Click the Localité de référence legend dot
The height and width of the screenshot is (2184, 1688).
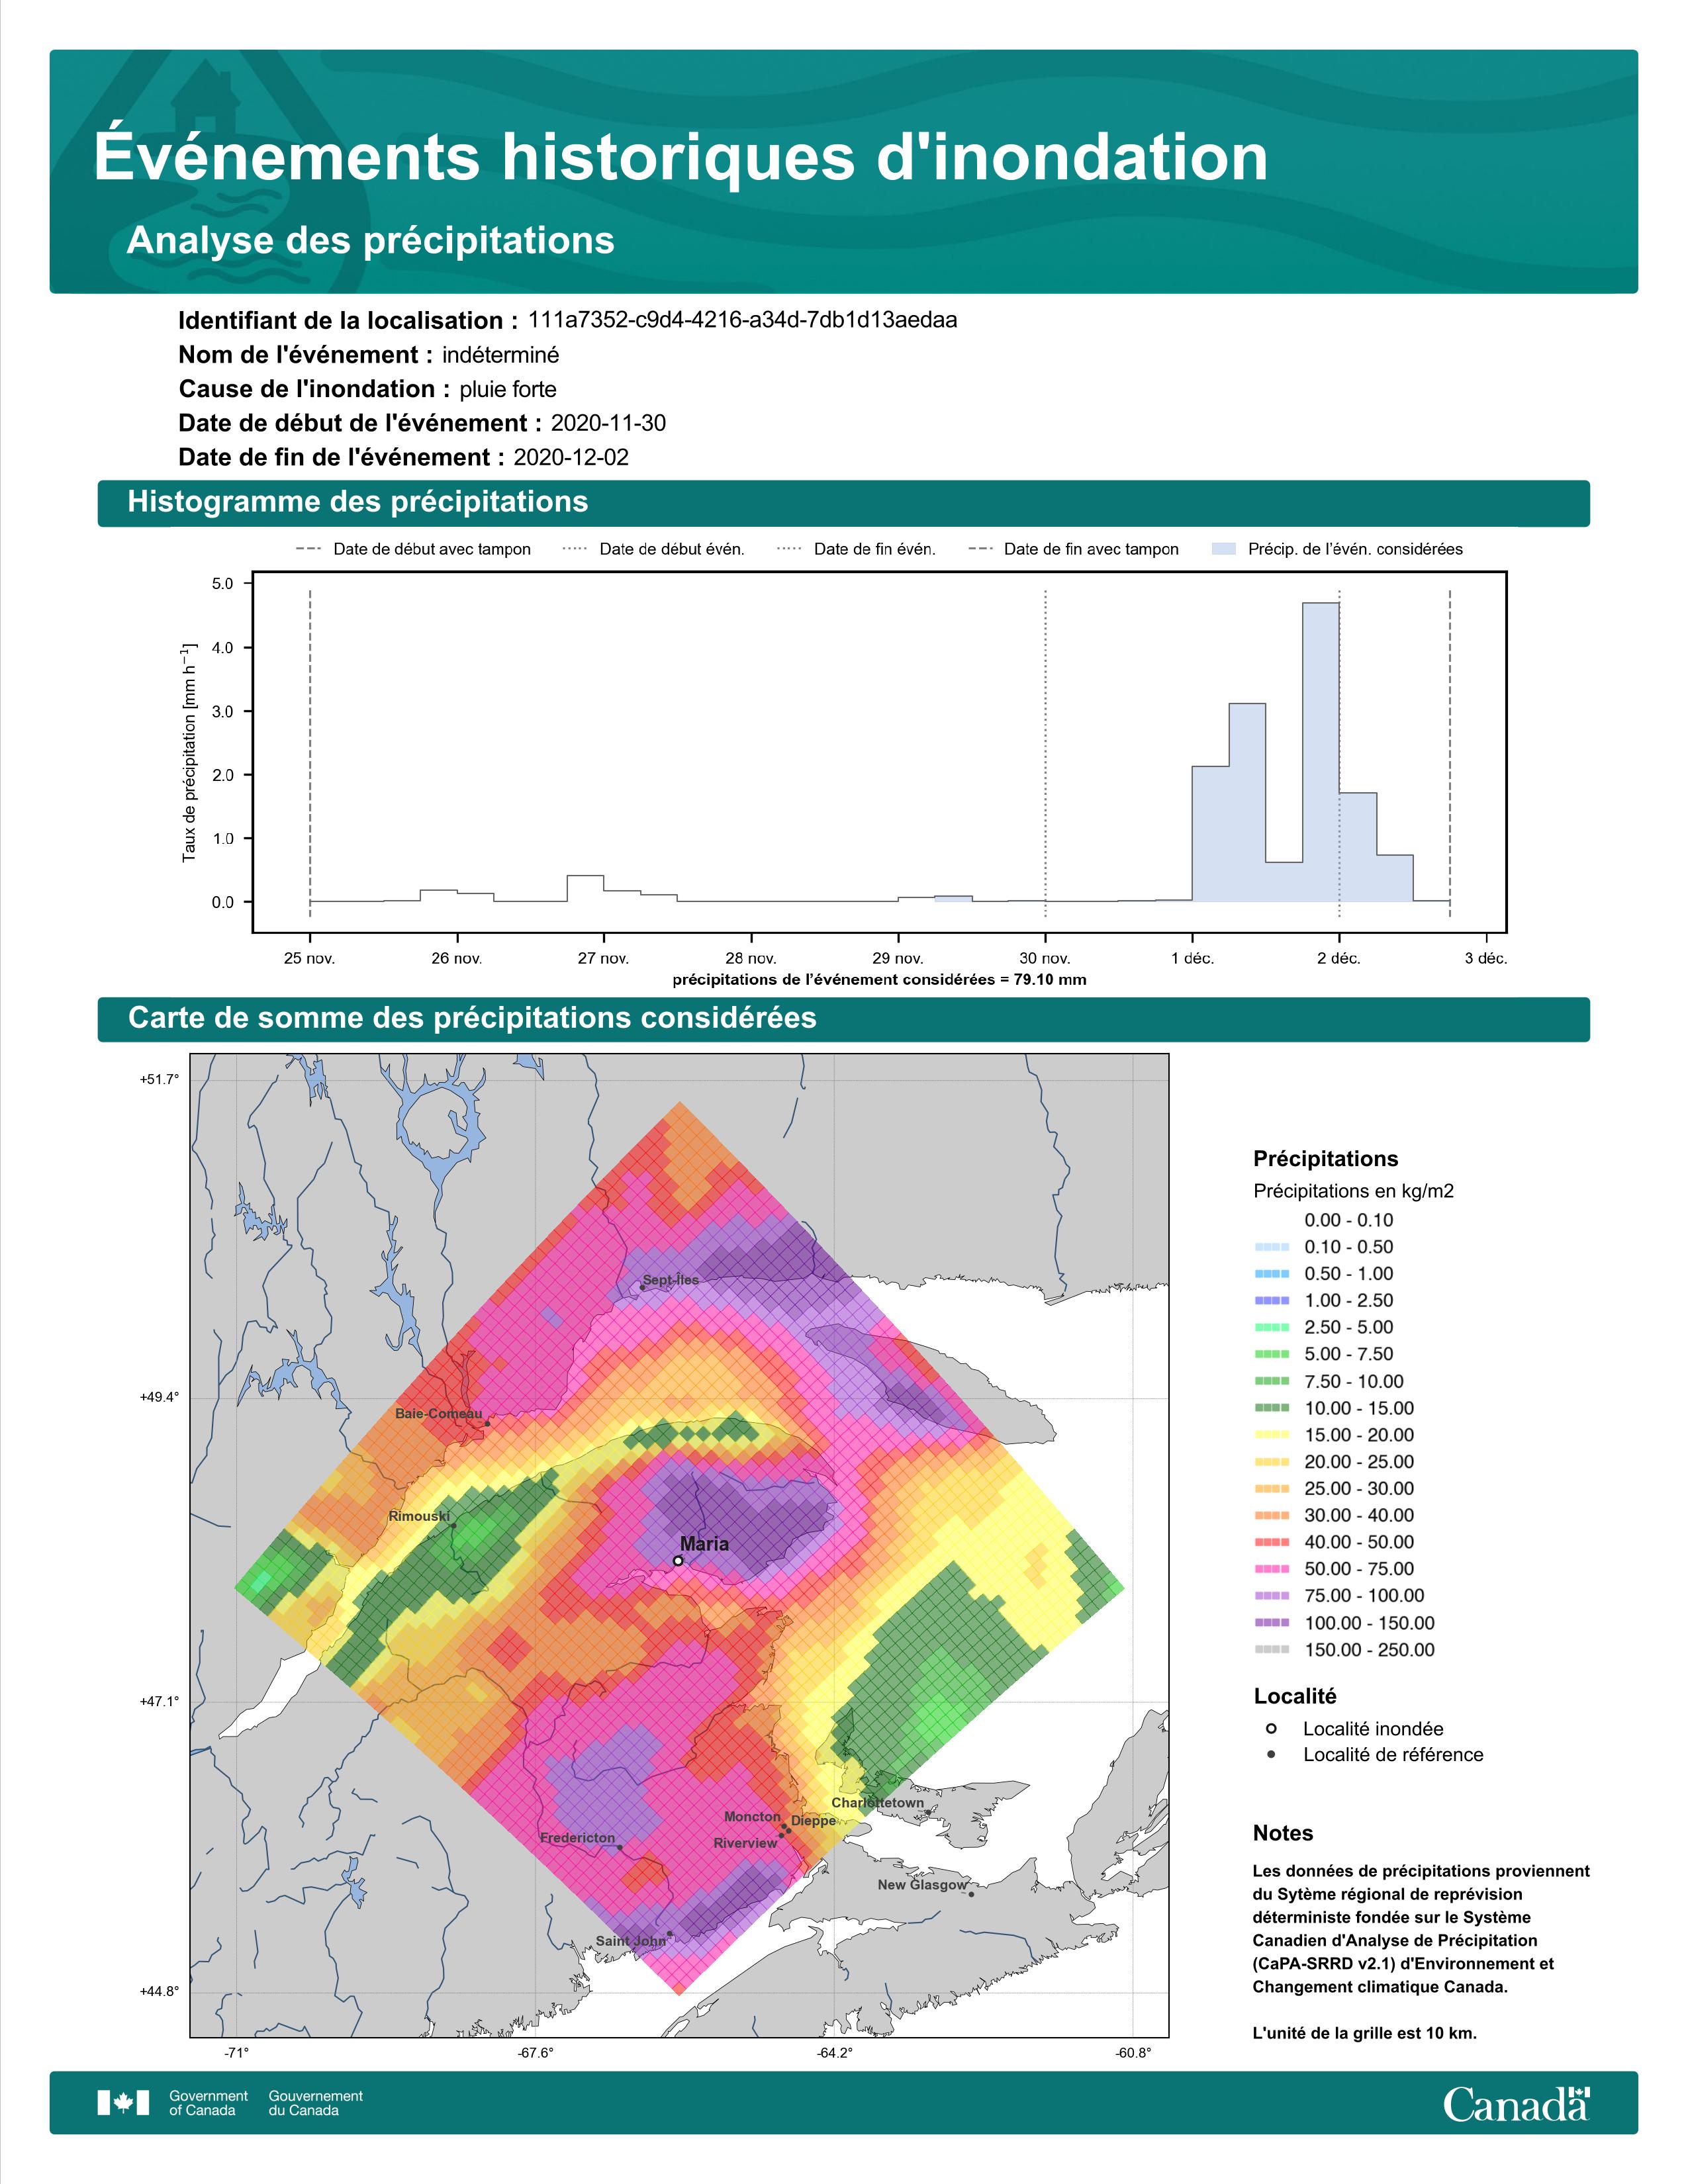[1270, 1754]
